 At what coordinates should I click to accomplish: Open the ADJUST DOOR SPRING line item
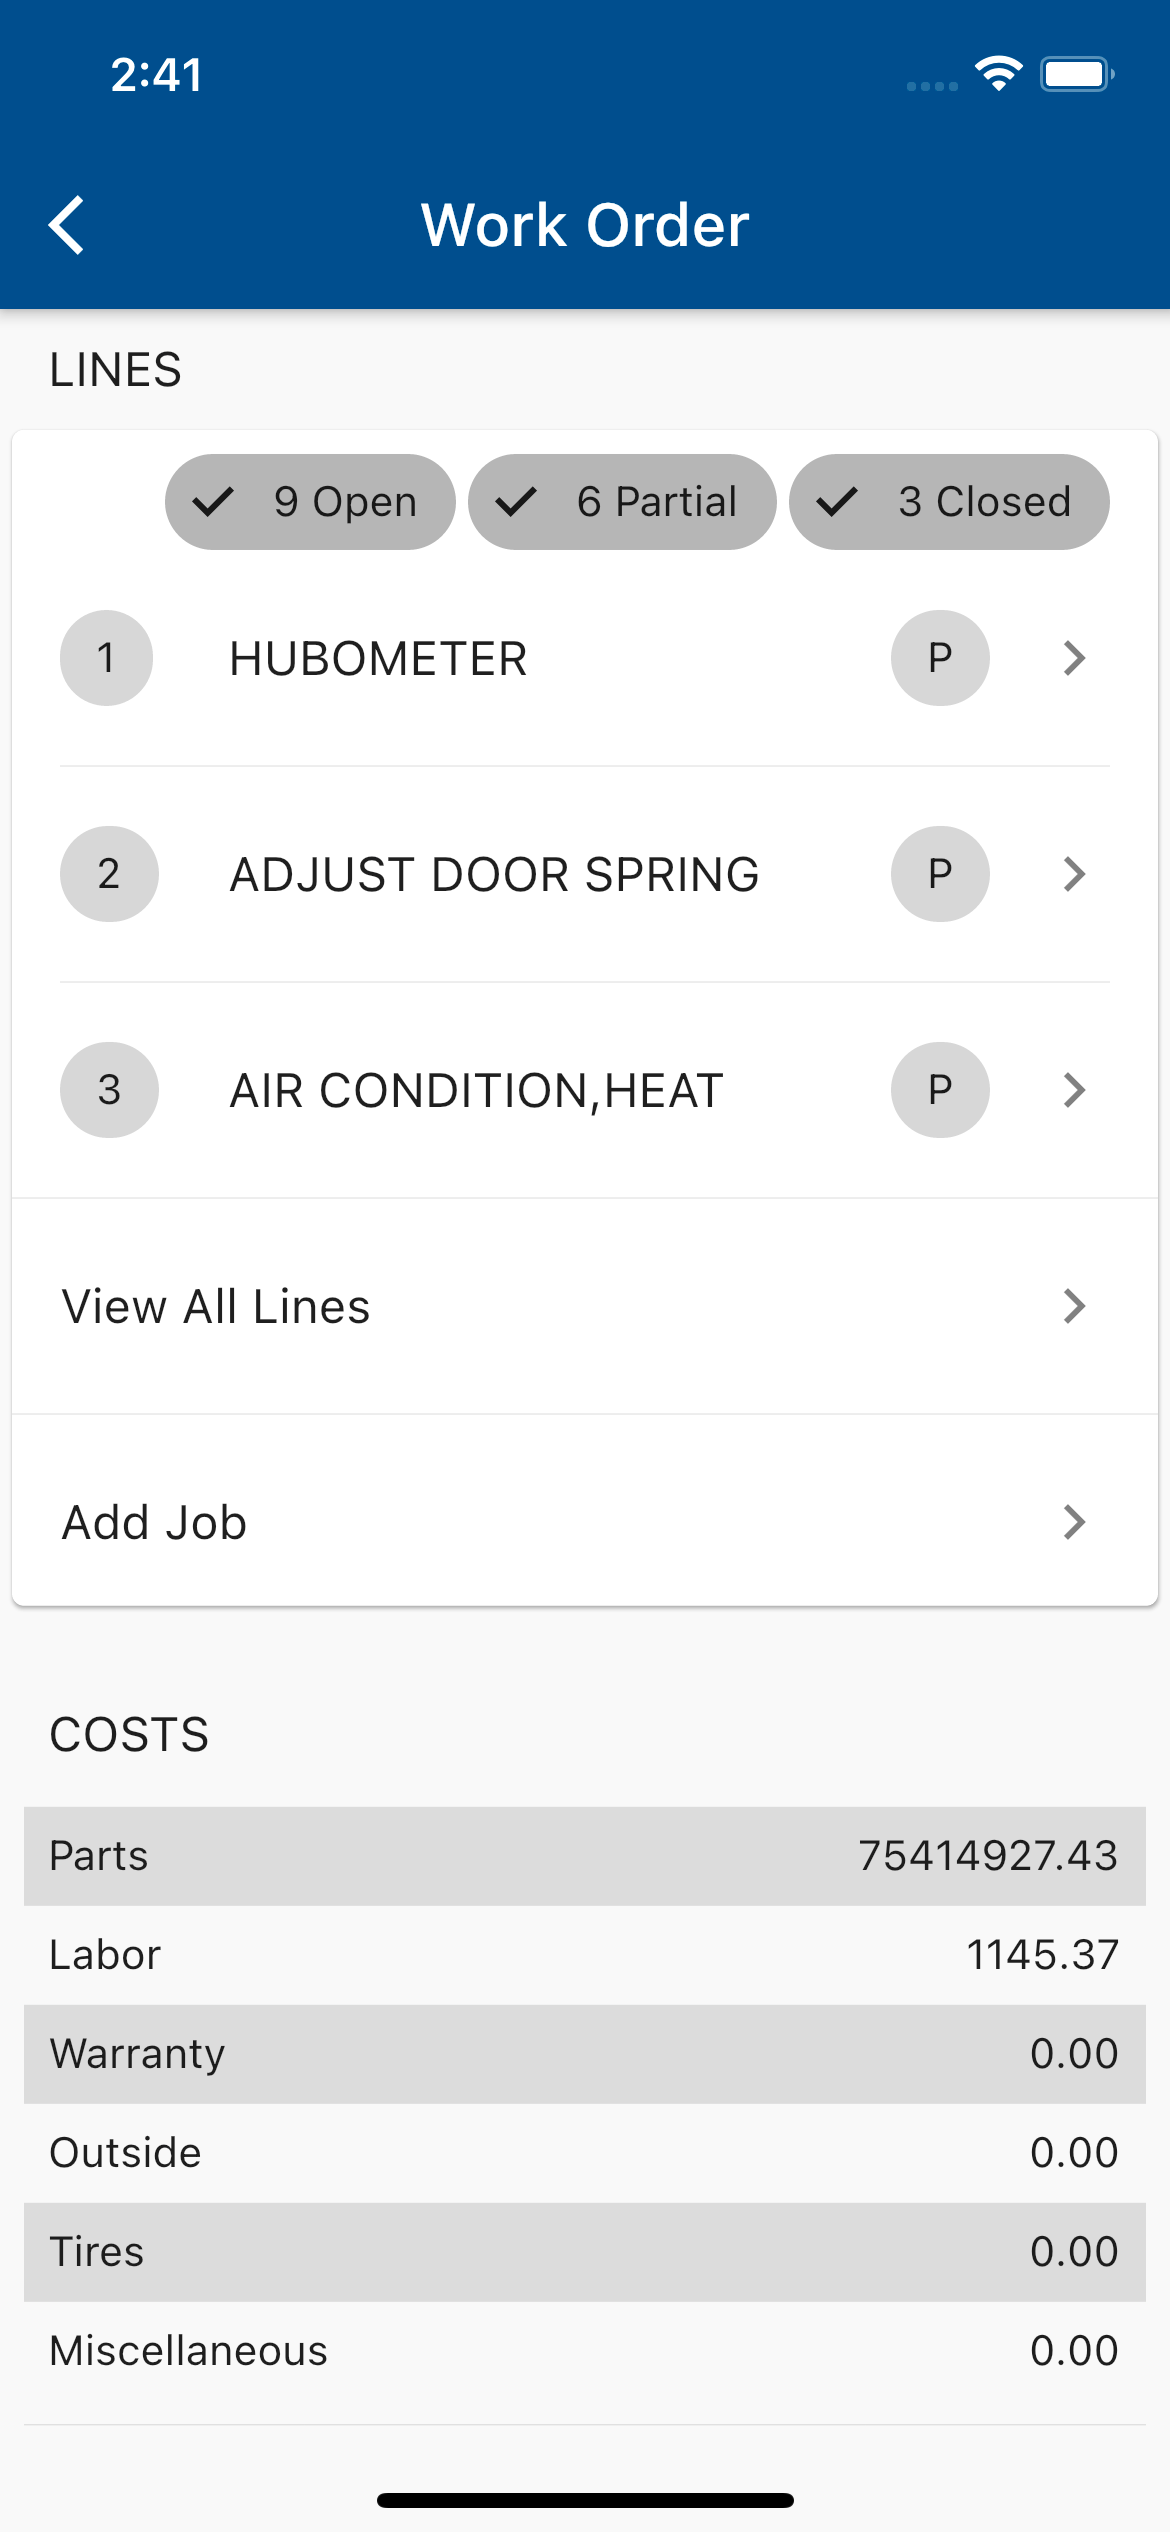(x=494, y=875)
